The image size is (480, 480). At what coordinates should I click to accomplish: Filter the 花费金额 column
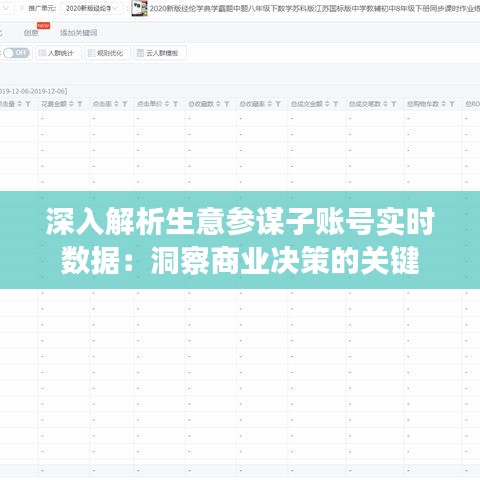pyautogui.click(x=80, y=104)
